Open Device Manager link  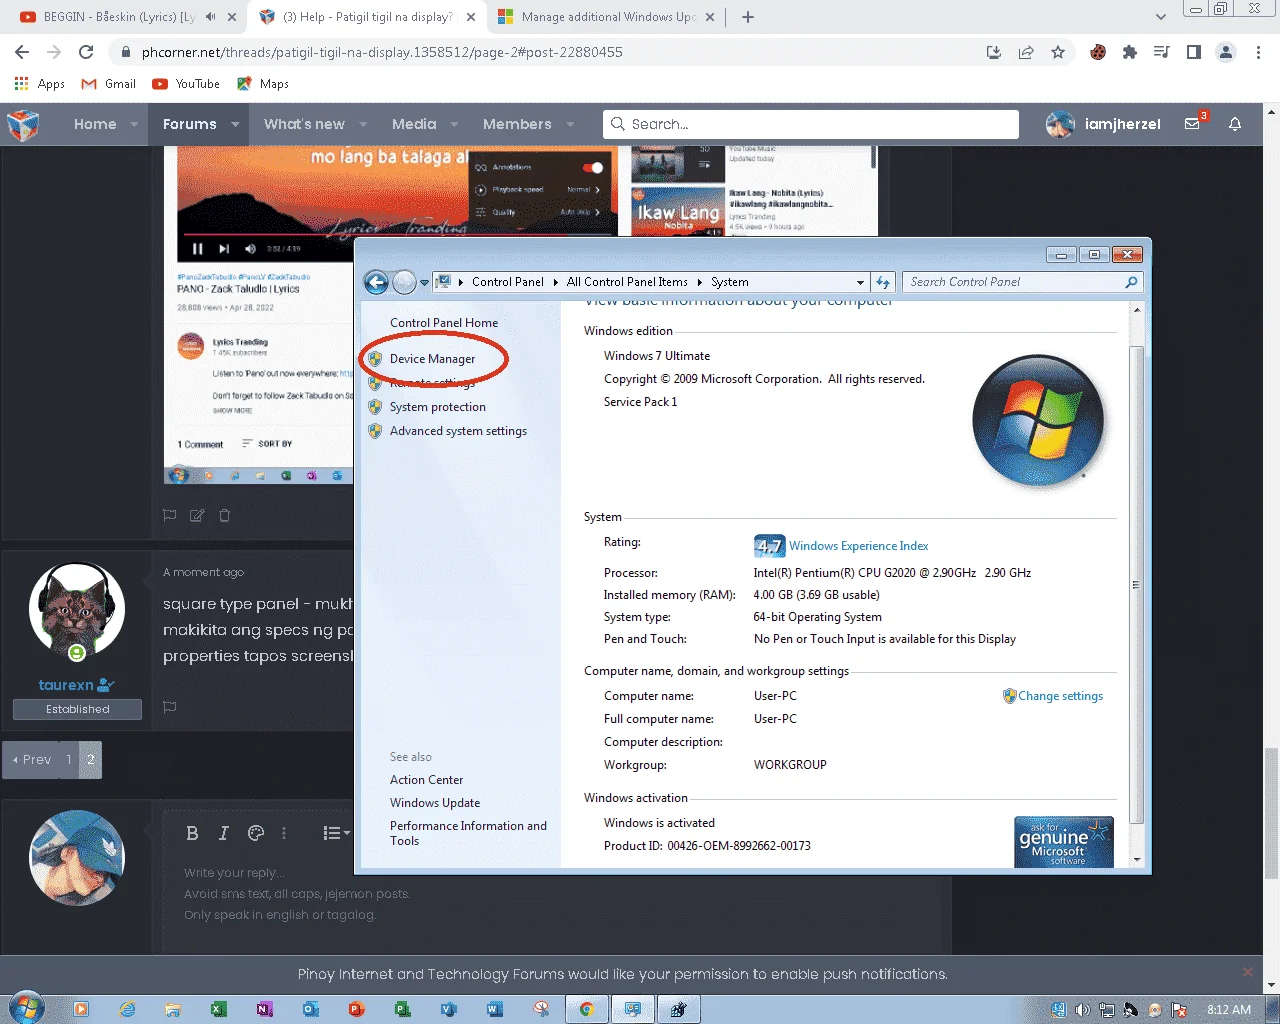pos(432,359)
